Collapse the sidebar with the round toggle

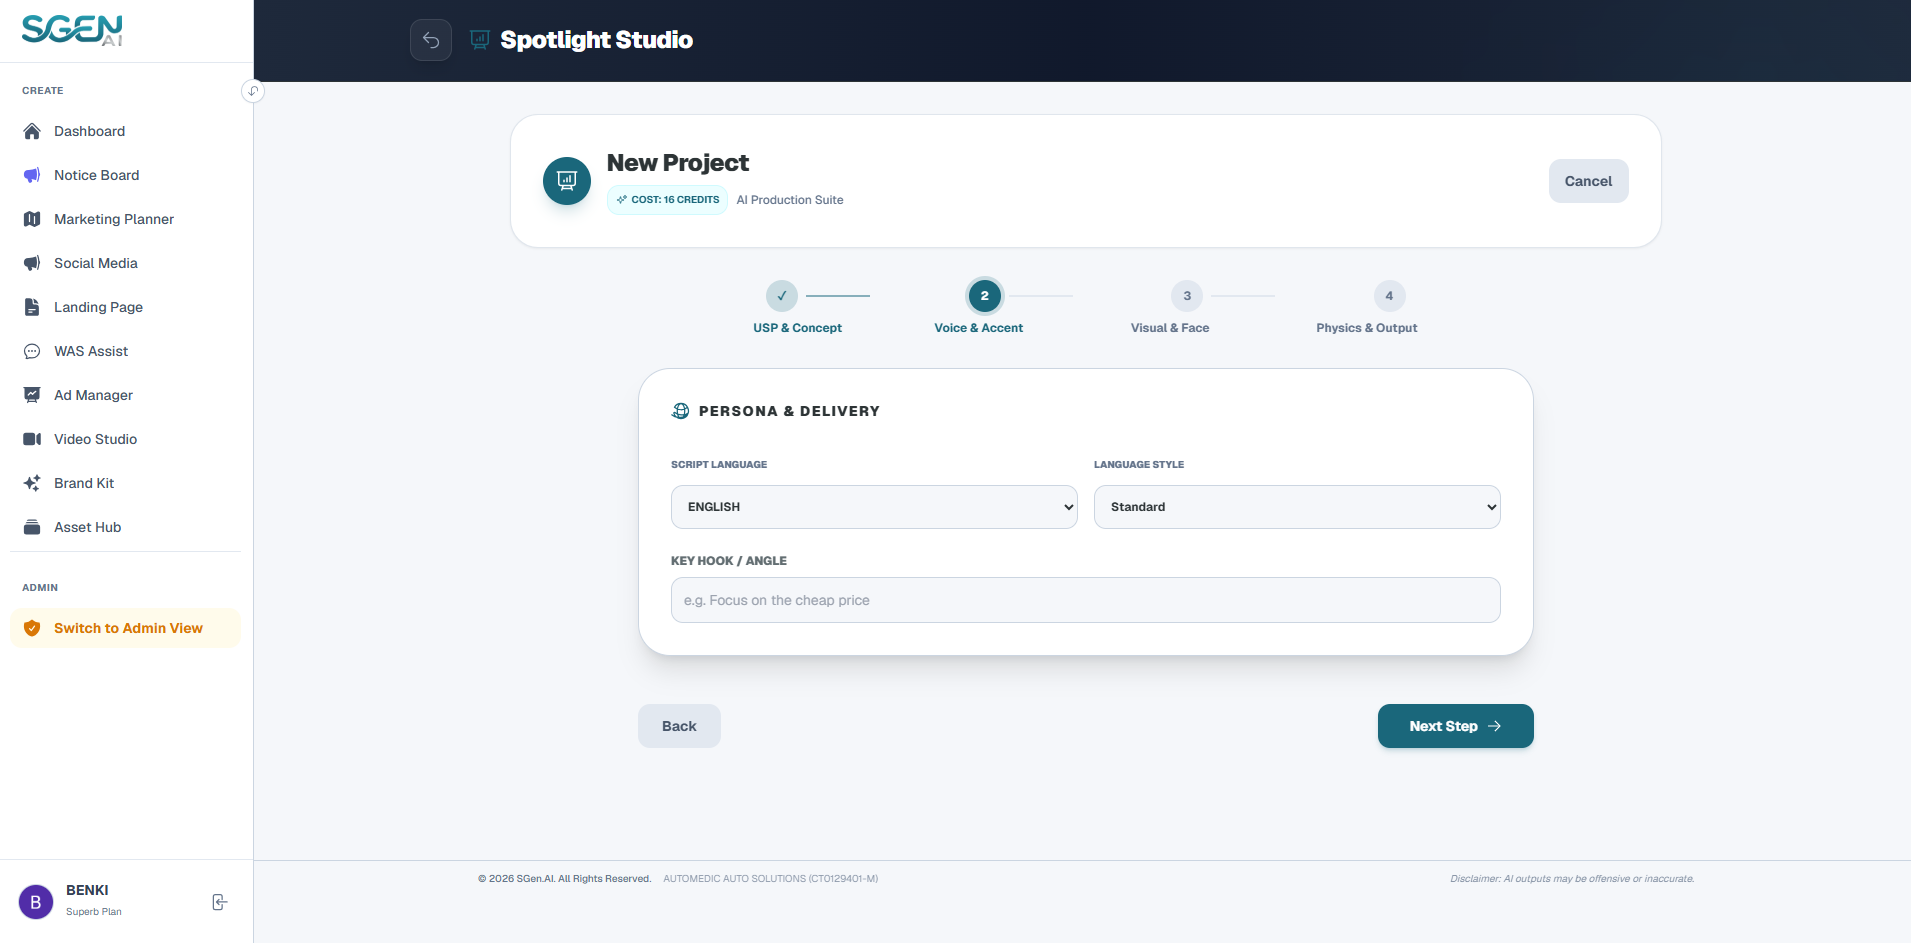pos(253,91)
